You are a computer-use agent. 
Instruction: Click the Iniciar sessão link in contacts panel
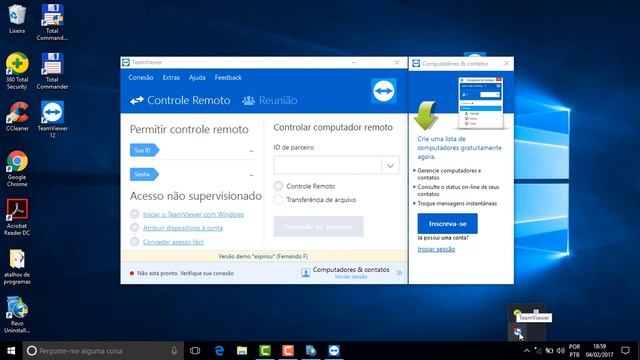436,249
